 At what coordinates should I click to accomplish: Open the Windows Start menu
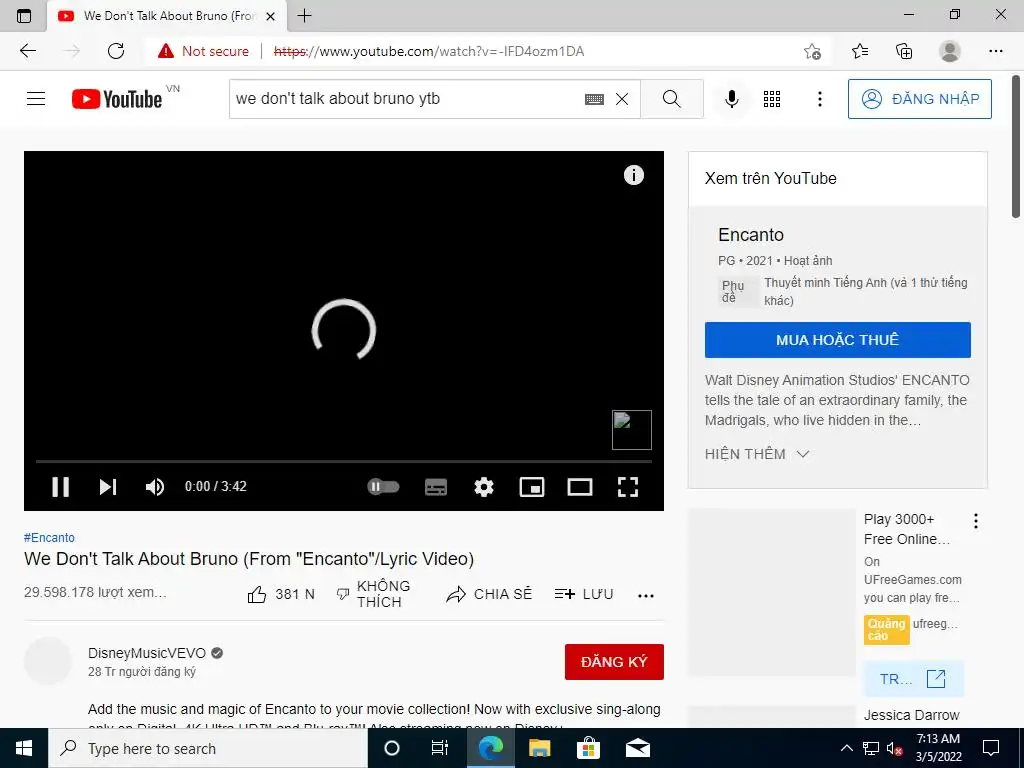tap(24, 748)
